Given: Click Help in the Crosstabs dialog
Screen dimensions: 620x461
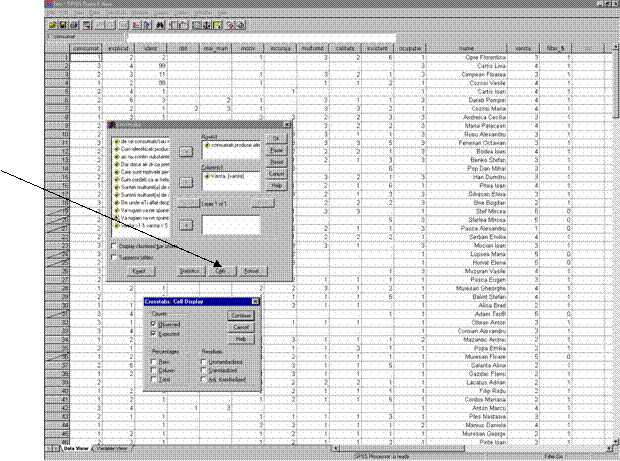Looking at the screenshot, I should (276, 185).
